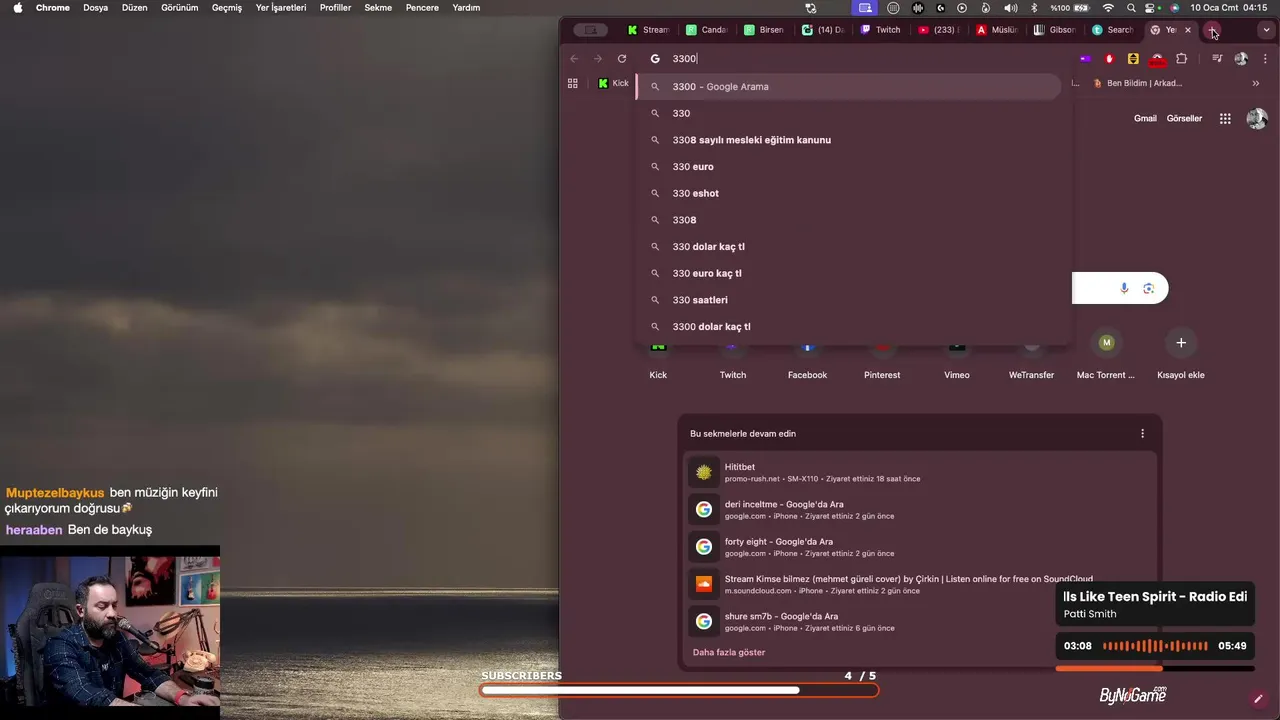Expand list with Daha fazla göster
The image size is (1280, 720).
pyautogui.click(x=729, y=652)
